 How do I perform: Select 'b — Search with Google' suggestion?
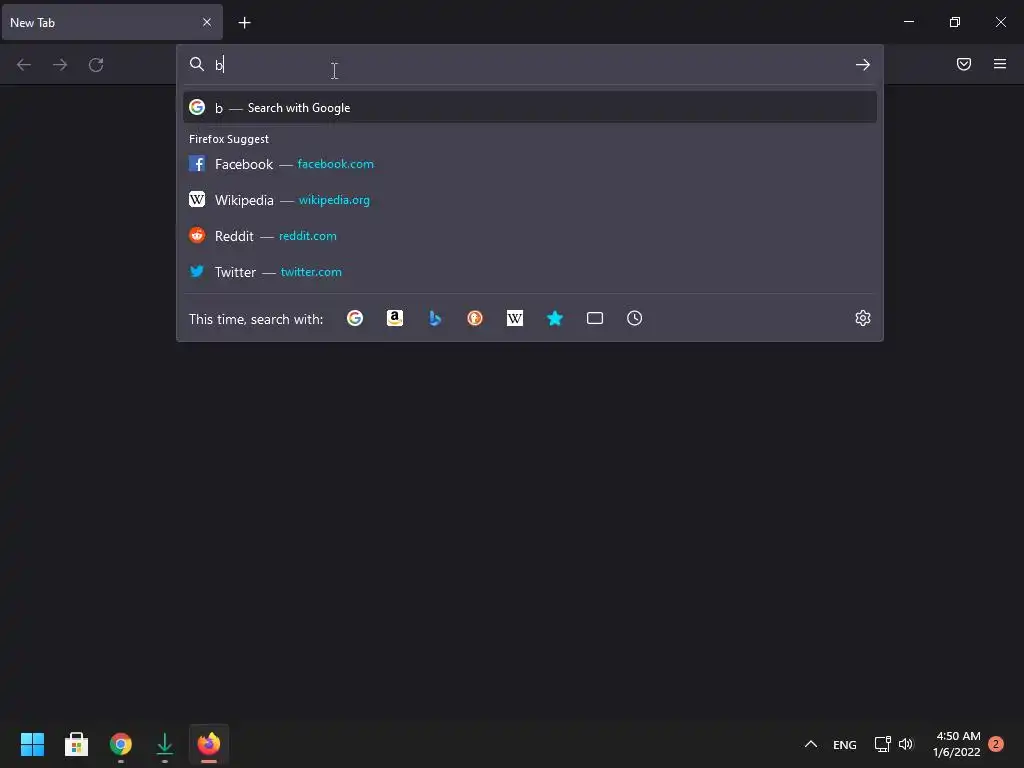[x=530, y=107]
